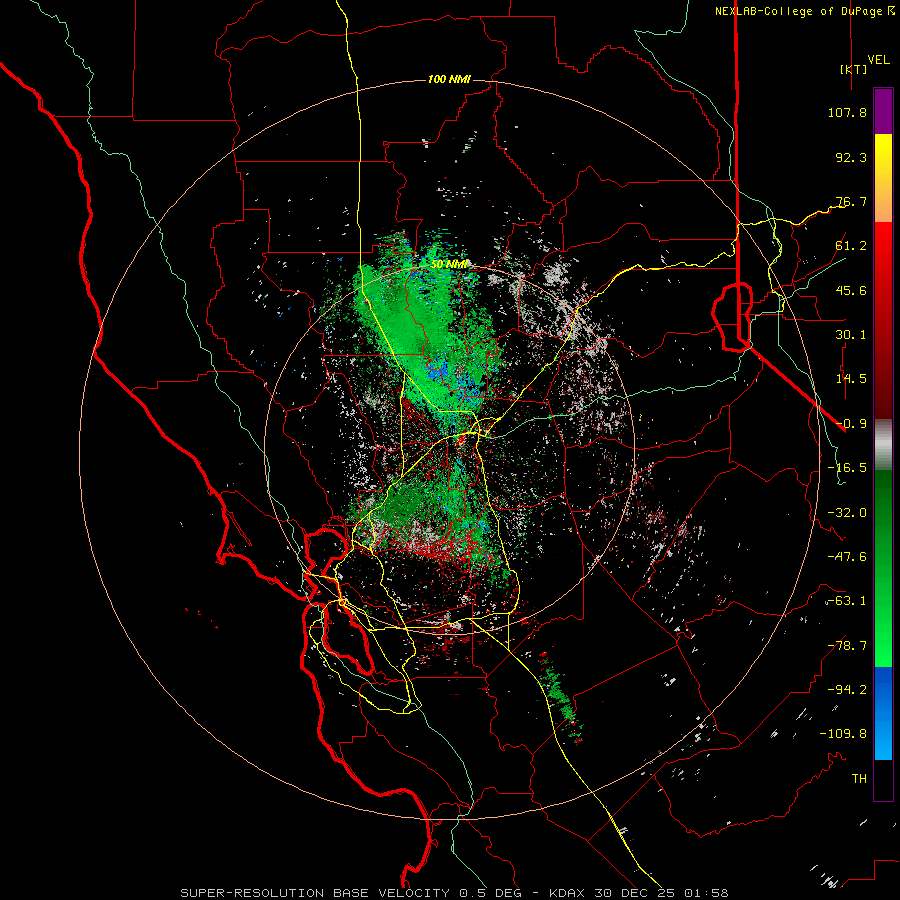Click the Super-Resolution Base Velocity caption
Screen dimensions: 900x900
pos(455,893)
